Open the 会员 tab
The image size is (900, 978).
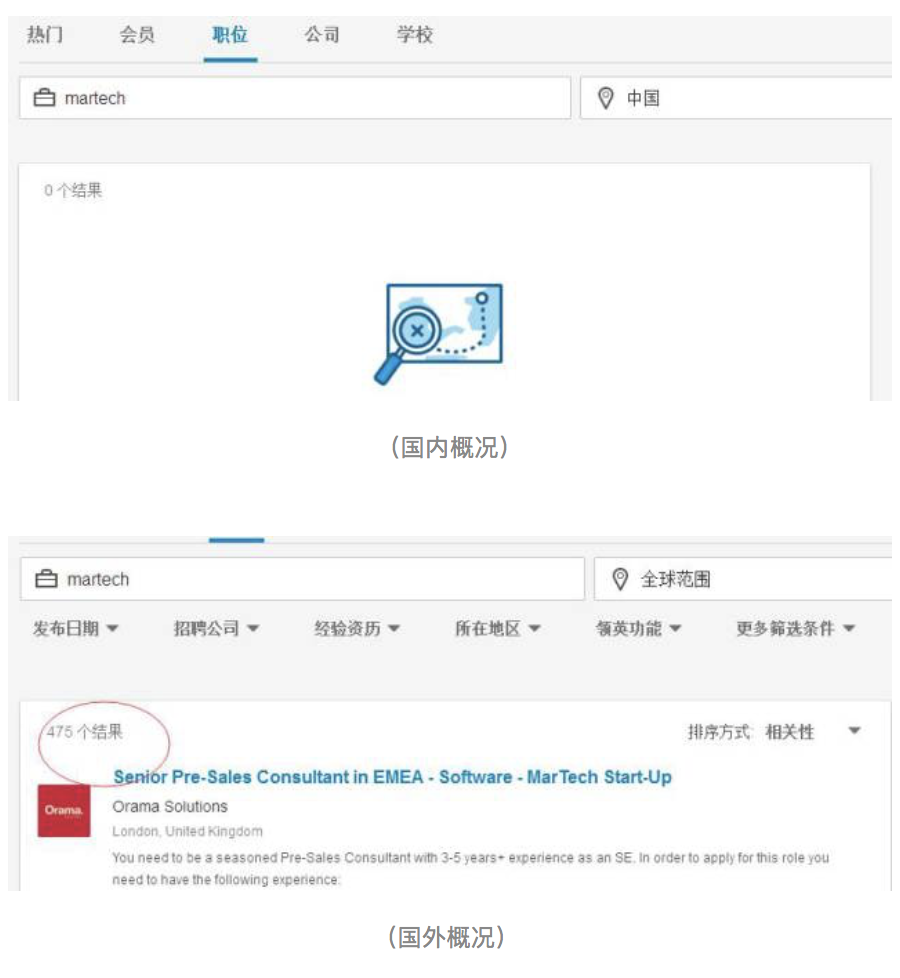(137, 35)
